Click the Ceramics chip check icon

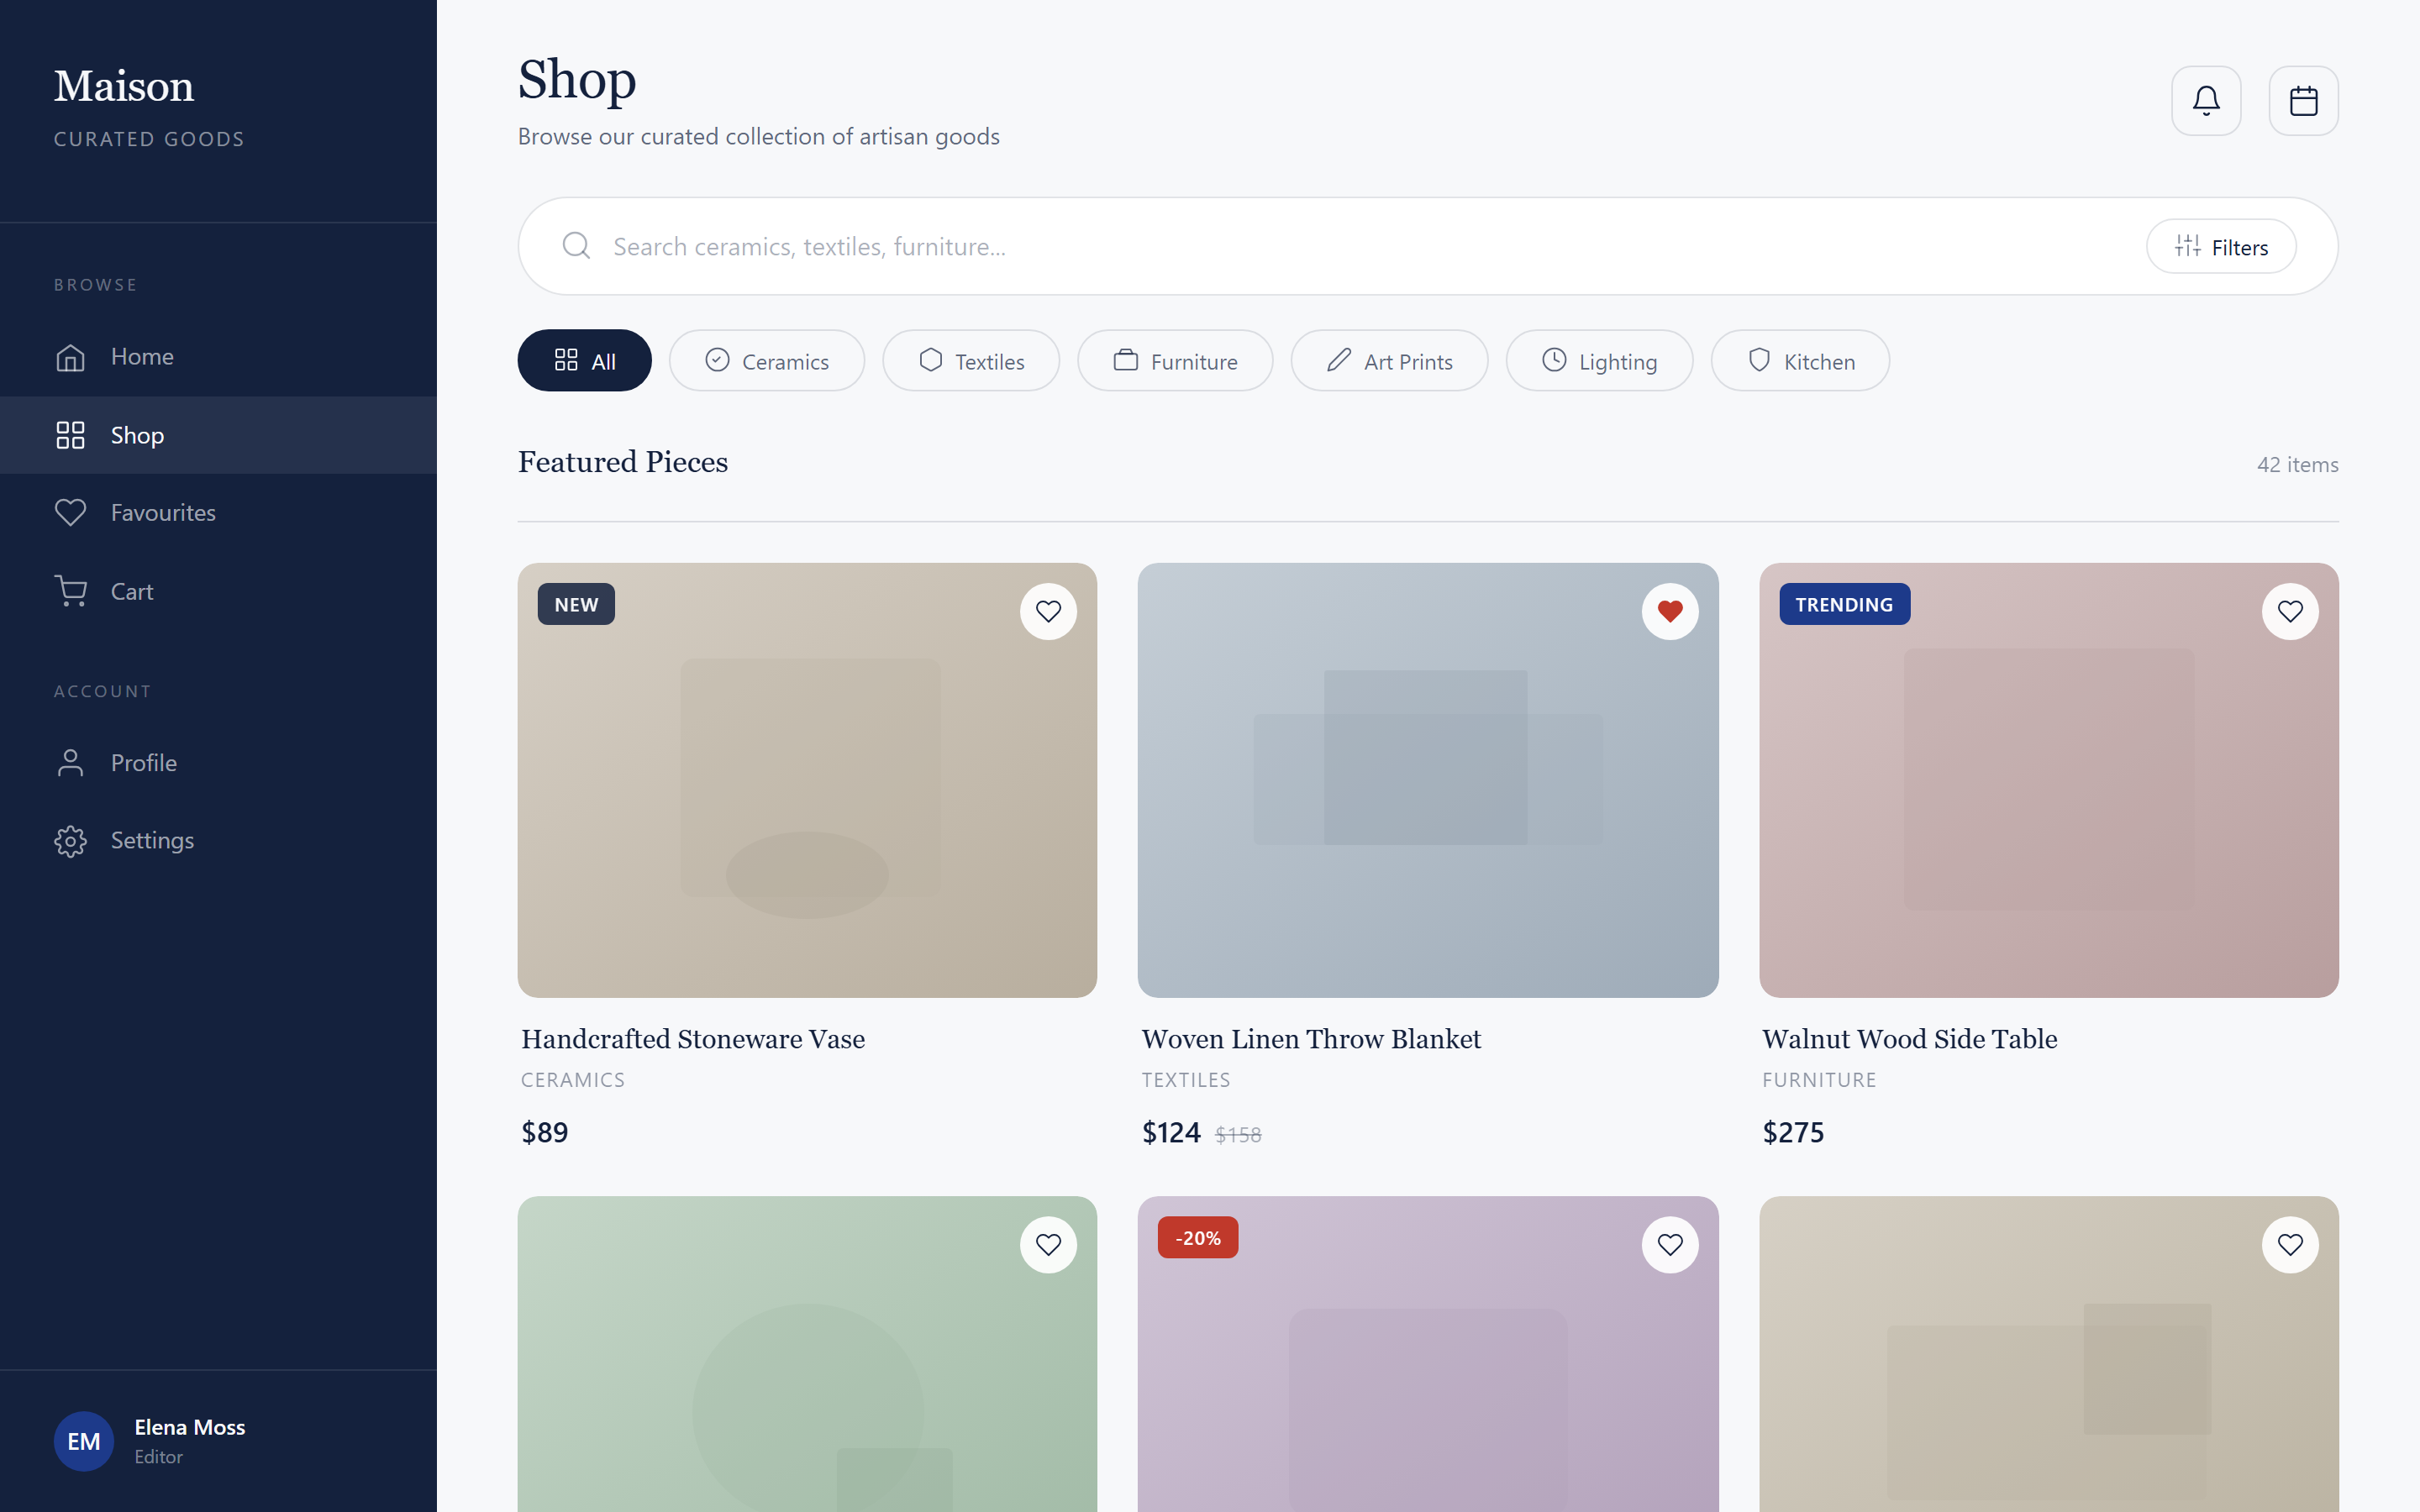coord(717,360)
